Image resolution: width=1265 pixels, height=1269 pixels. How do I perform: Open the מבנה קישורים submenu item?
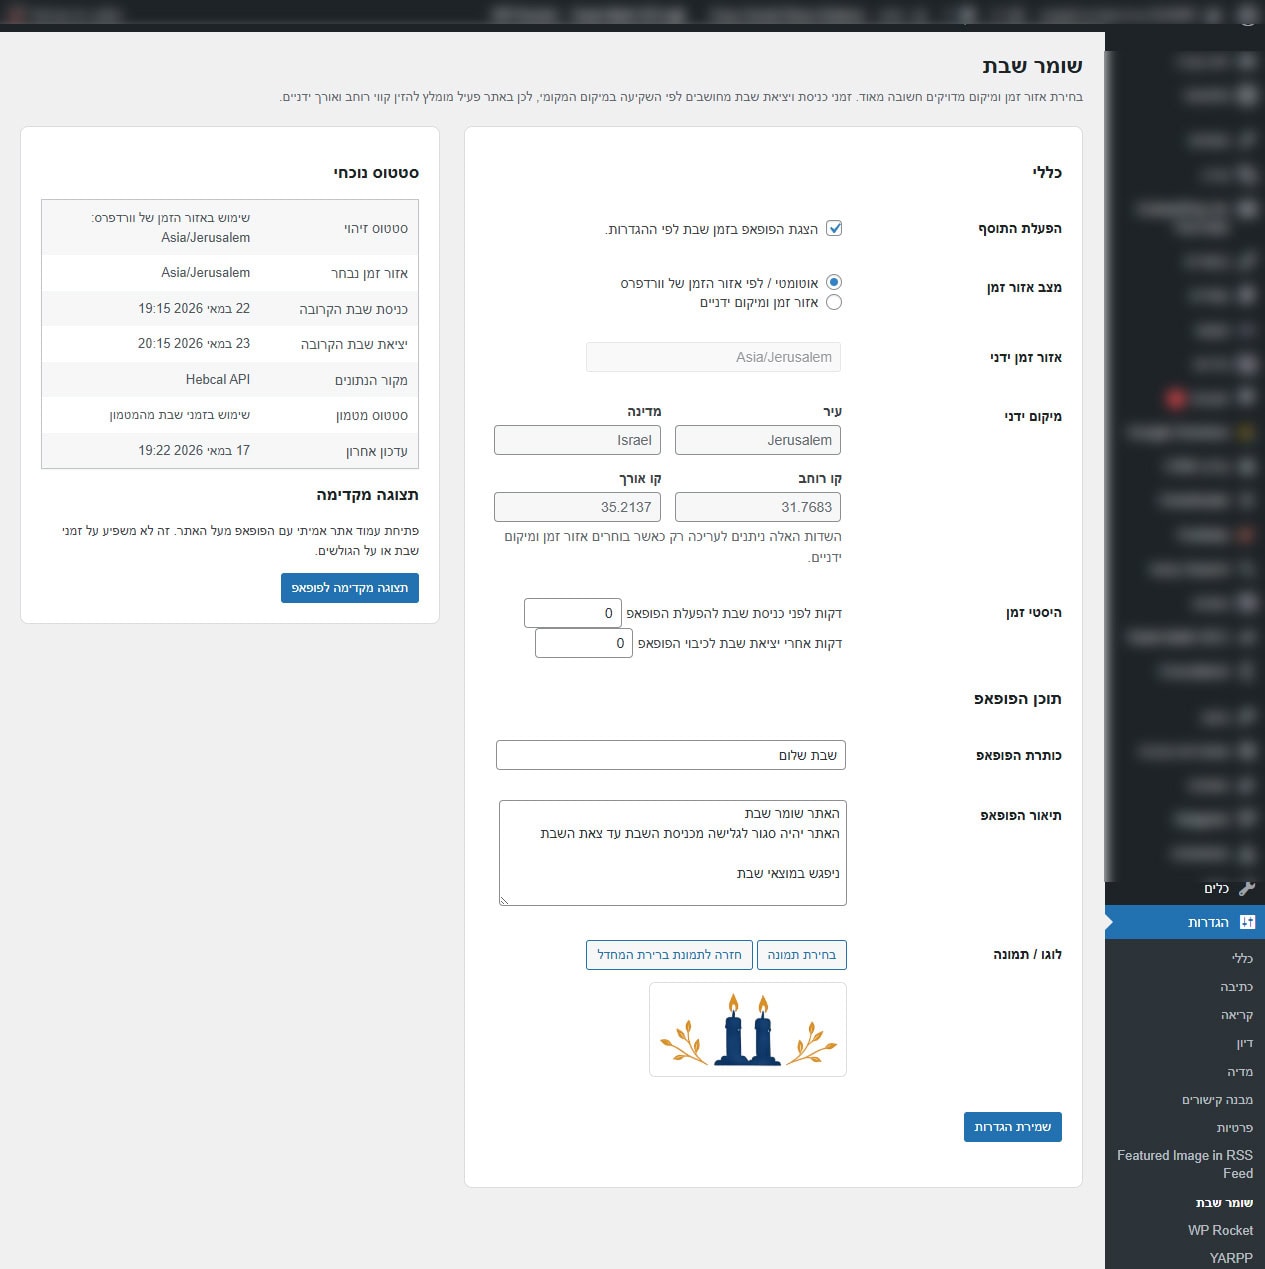[1217, 1099]
